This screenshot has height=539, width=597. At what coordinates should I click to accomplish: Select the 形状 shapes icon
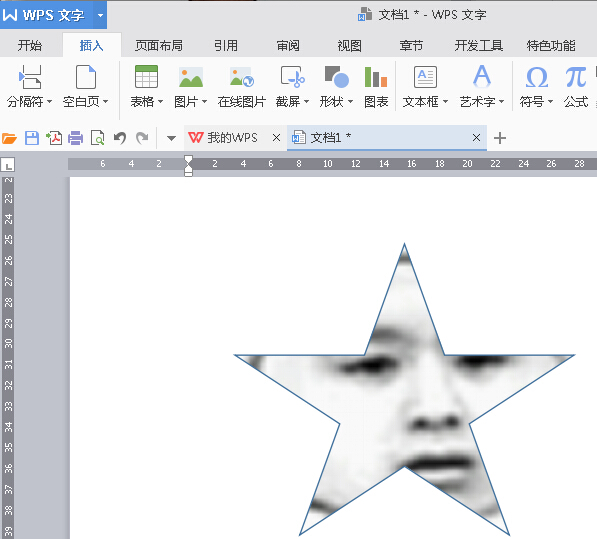[337, 77]
